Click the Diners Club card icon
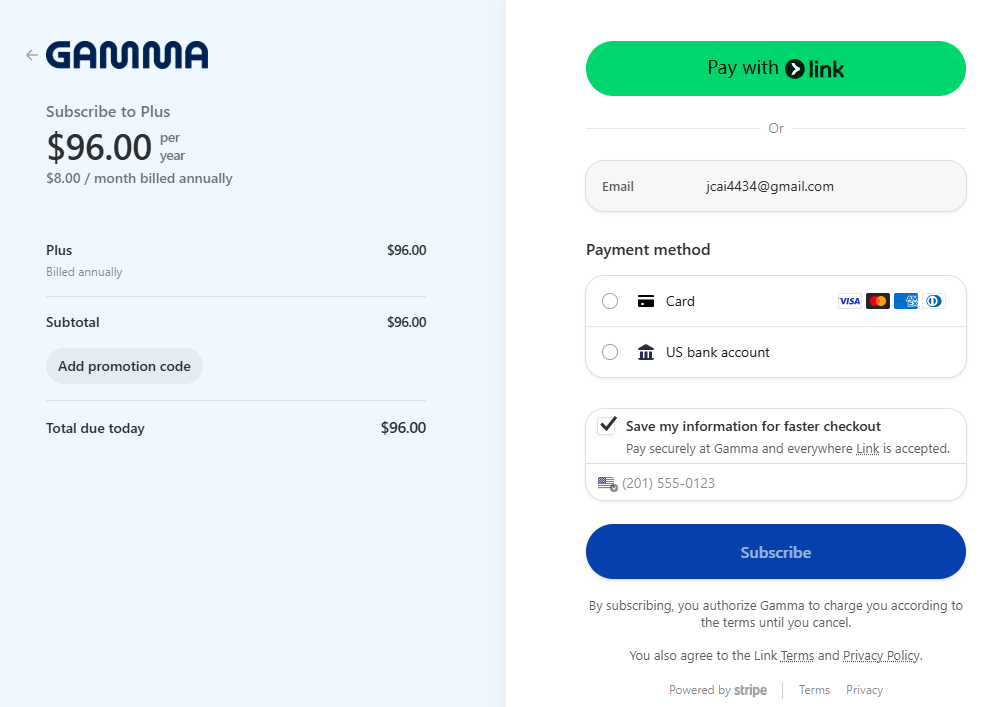 pyautogui.click(x=934, y=301)
